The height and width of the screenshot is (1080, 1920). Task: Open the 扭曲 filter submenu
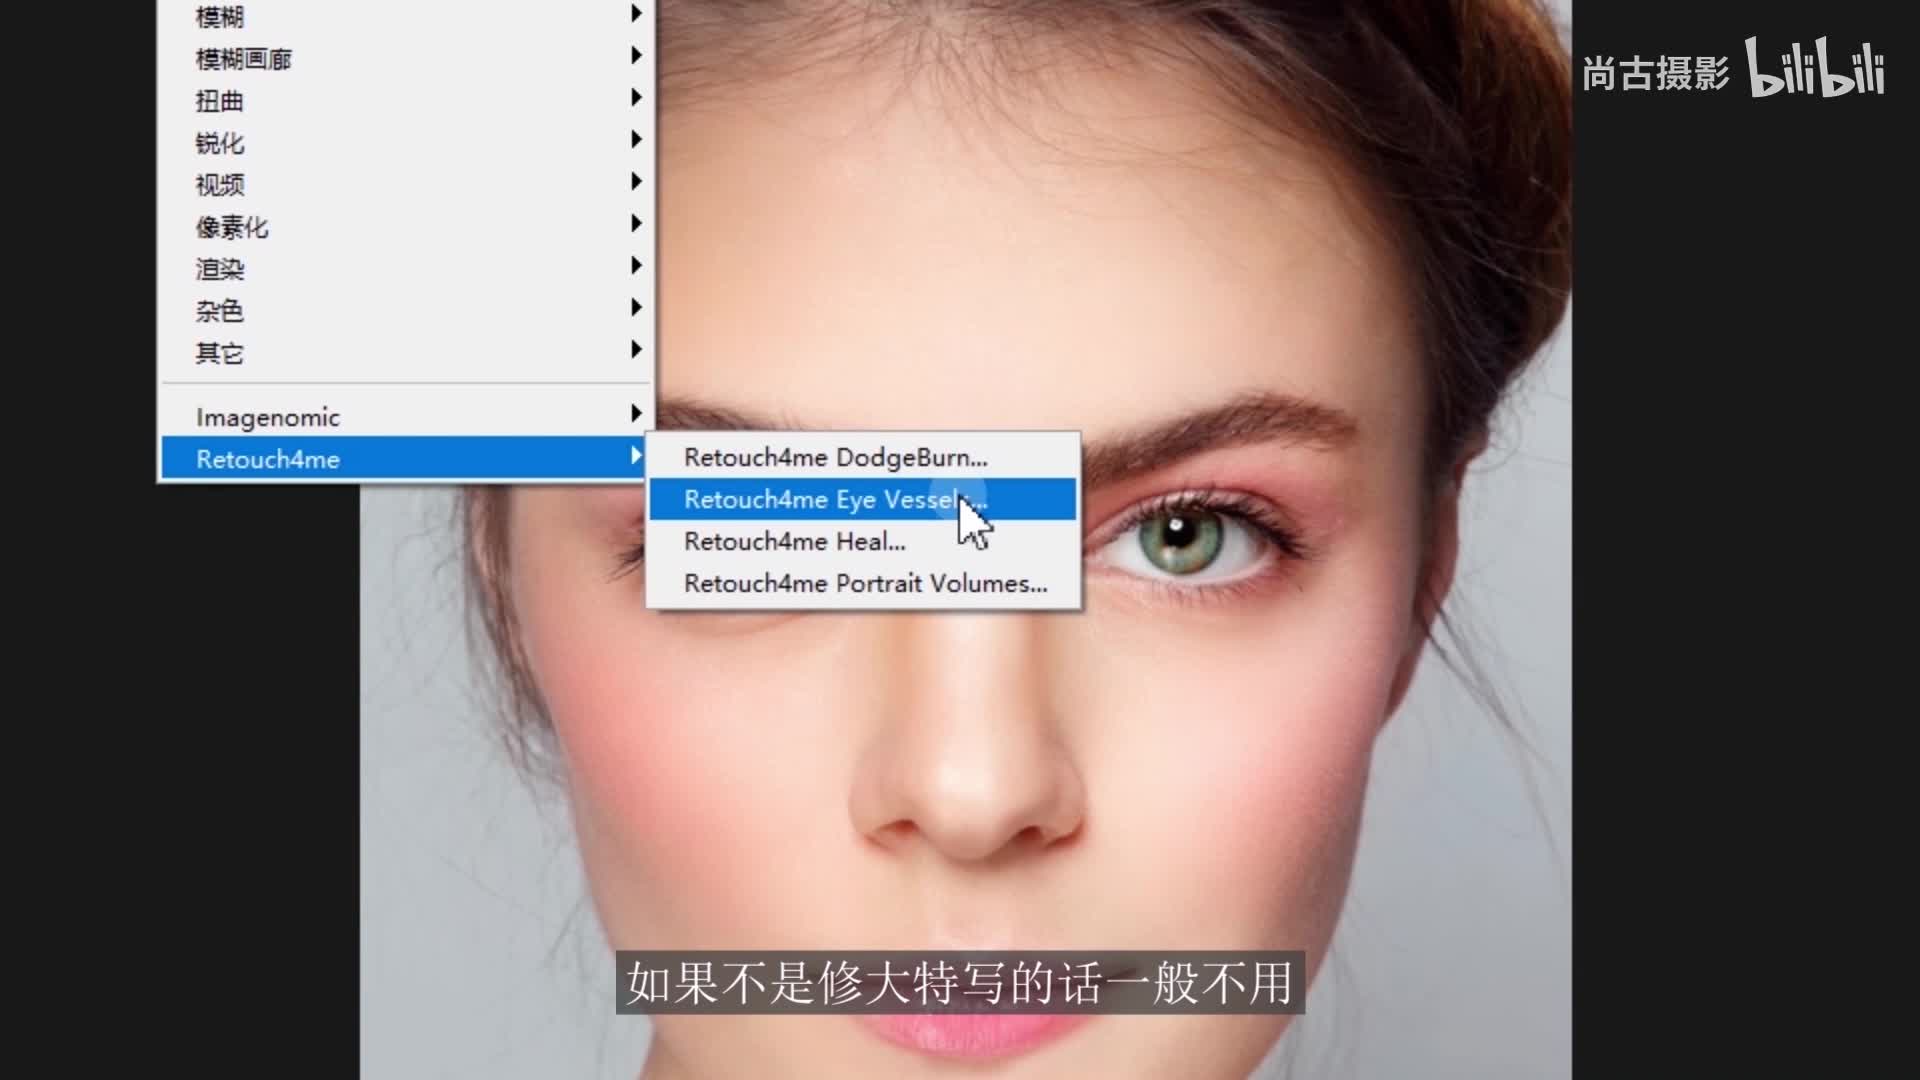tap(220, 101)
